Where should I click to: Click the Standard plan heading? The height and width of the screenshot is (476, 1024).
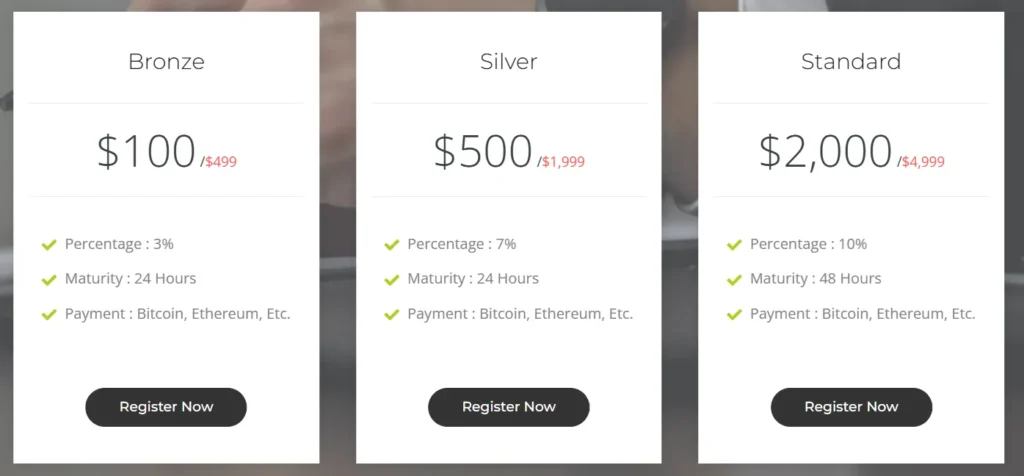[x=851, y=61]
